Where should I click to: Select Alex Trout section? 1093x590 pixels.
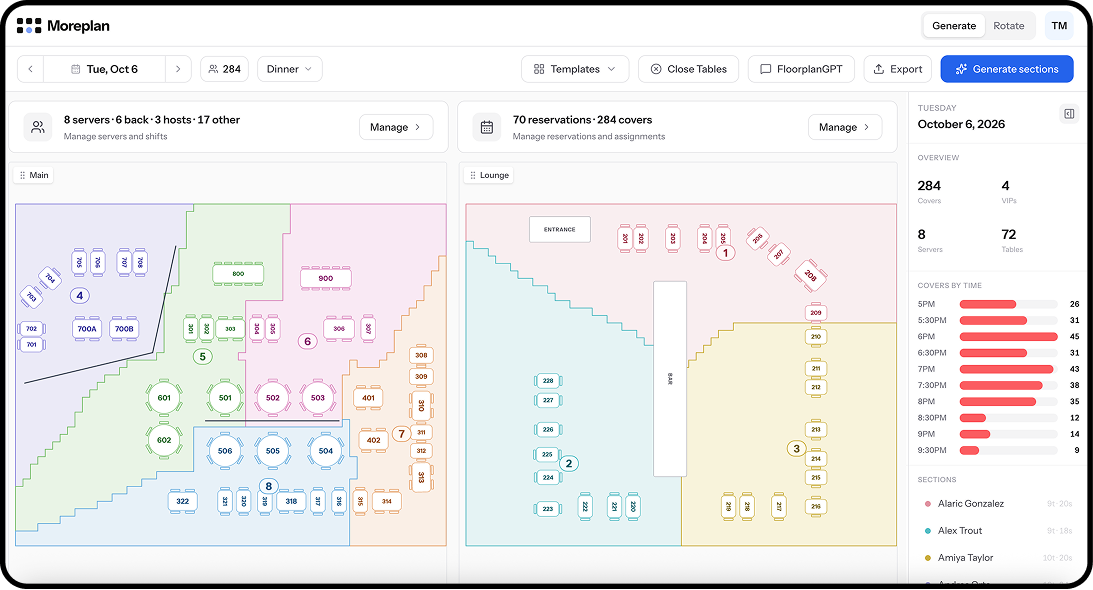[x=998, y=531]
